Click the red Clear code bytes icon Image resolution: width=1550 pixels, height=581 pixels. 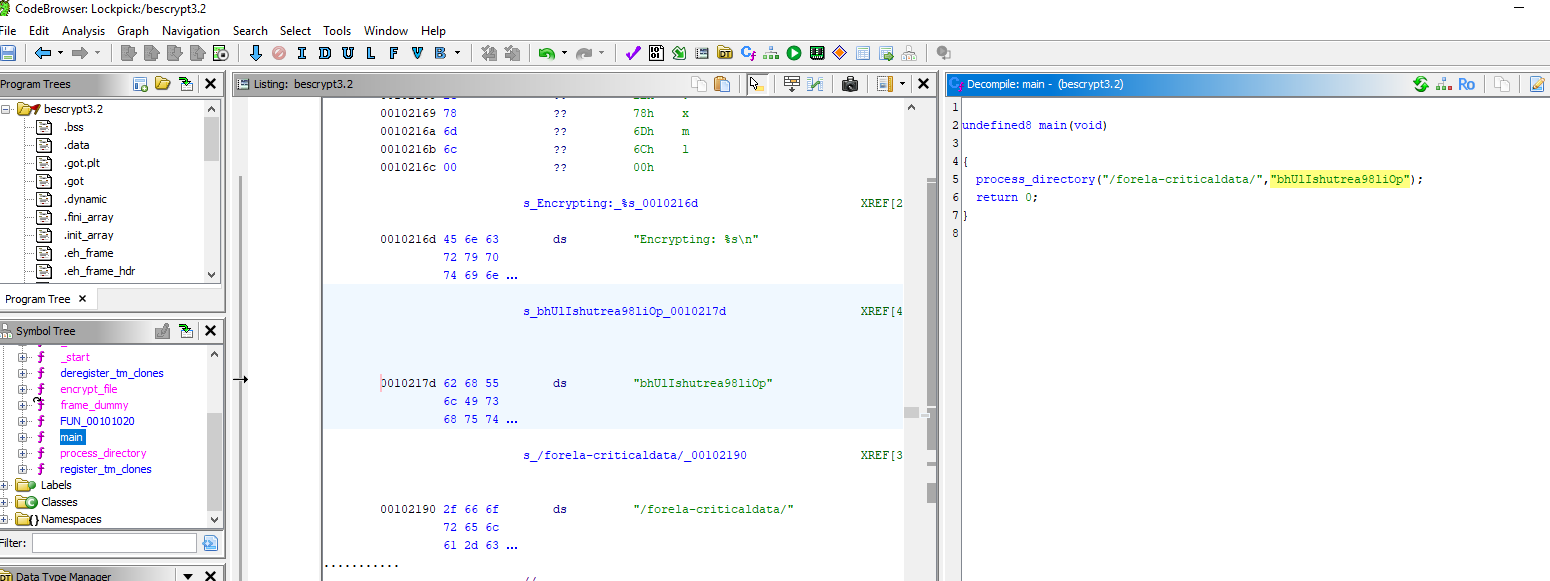(279, 53)
